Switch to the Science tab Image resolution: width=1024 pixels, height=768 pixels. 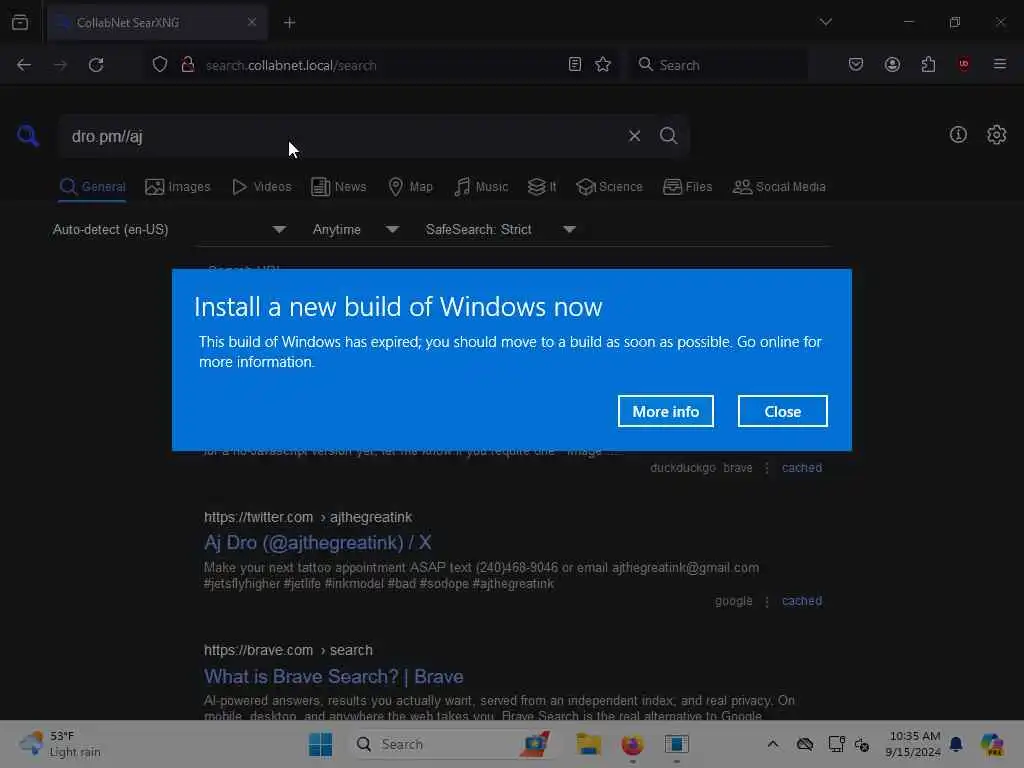[609, 187]
